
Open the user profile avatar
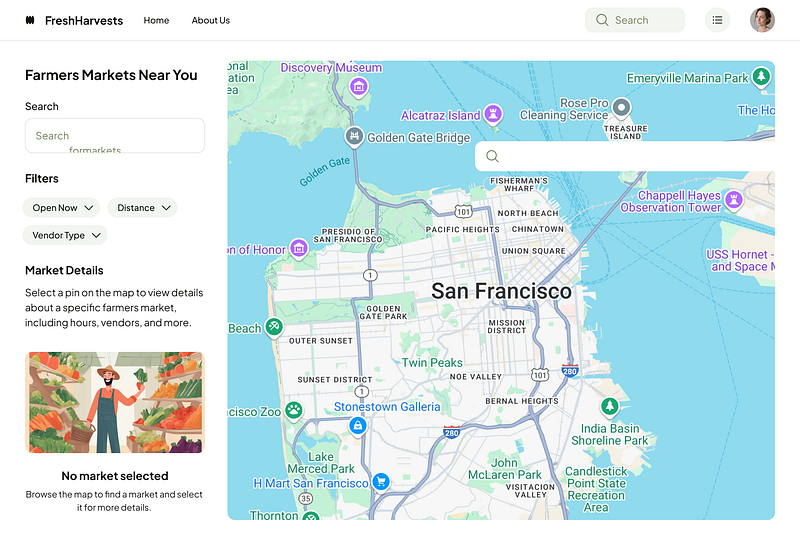(762, 20)
